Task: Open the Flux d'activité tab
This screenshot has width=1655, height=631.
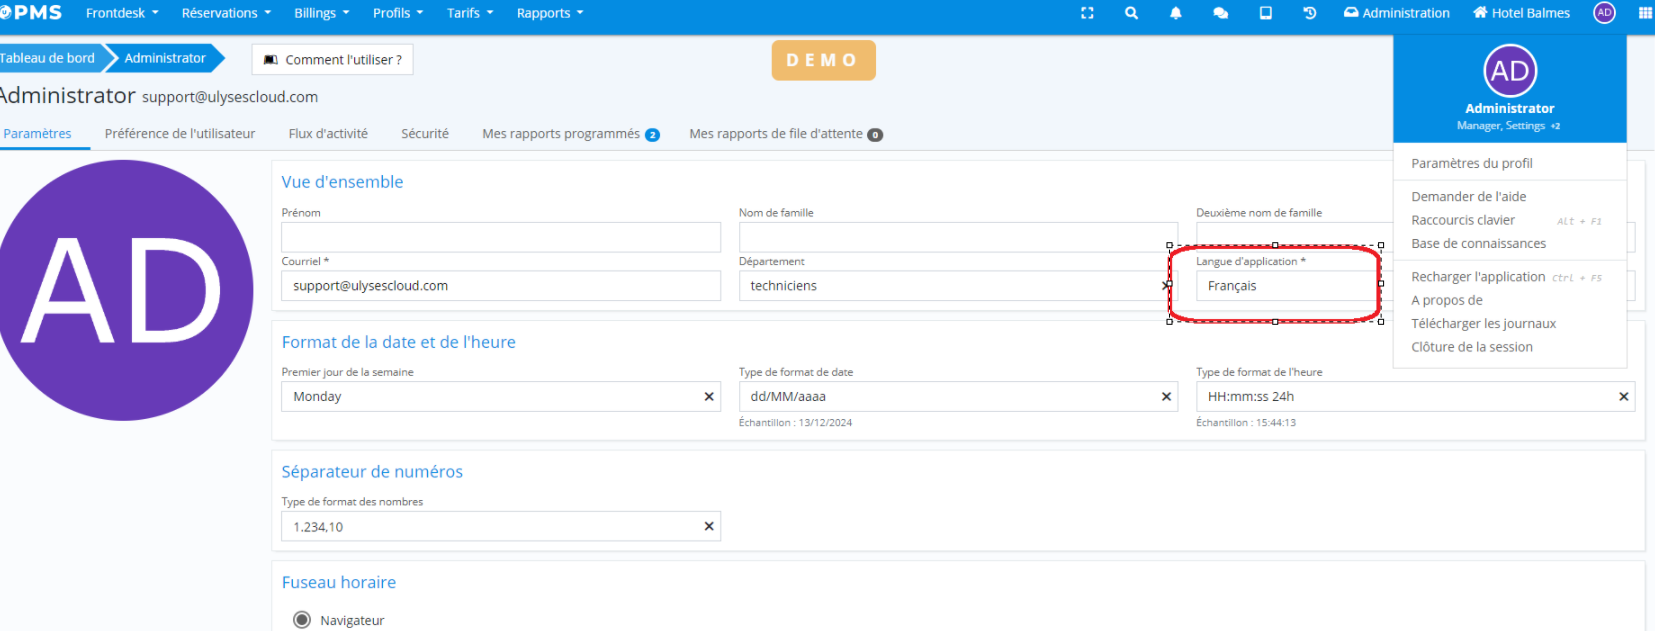Action: (328, 134)
